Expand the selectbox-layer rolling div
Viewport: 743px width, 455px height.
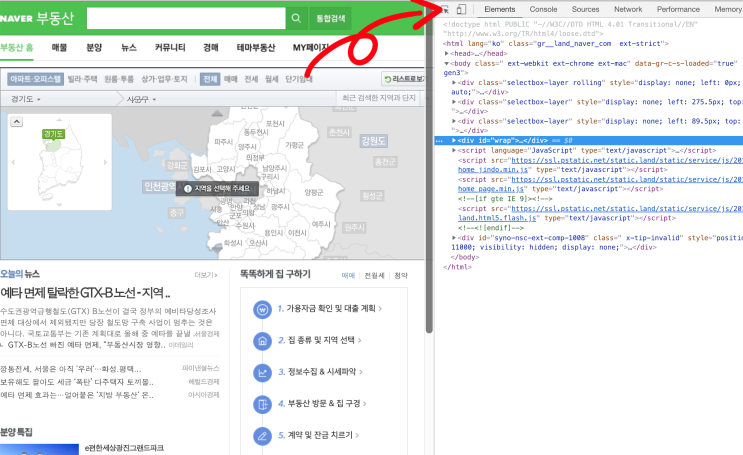coord(454,82)
